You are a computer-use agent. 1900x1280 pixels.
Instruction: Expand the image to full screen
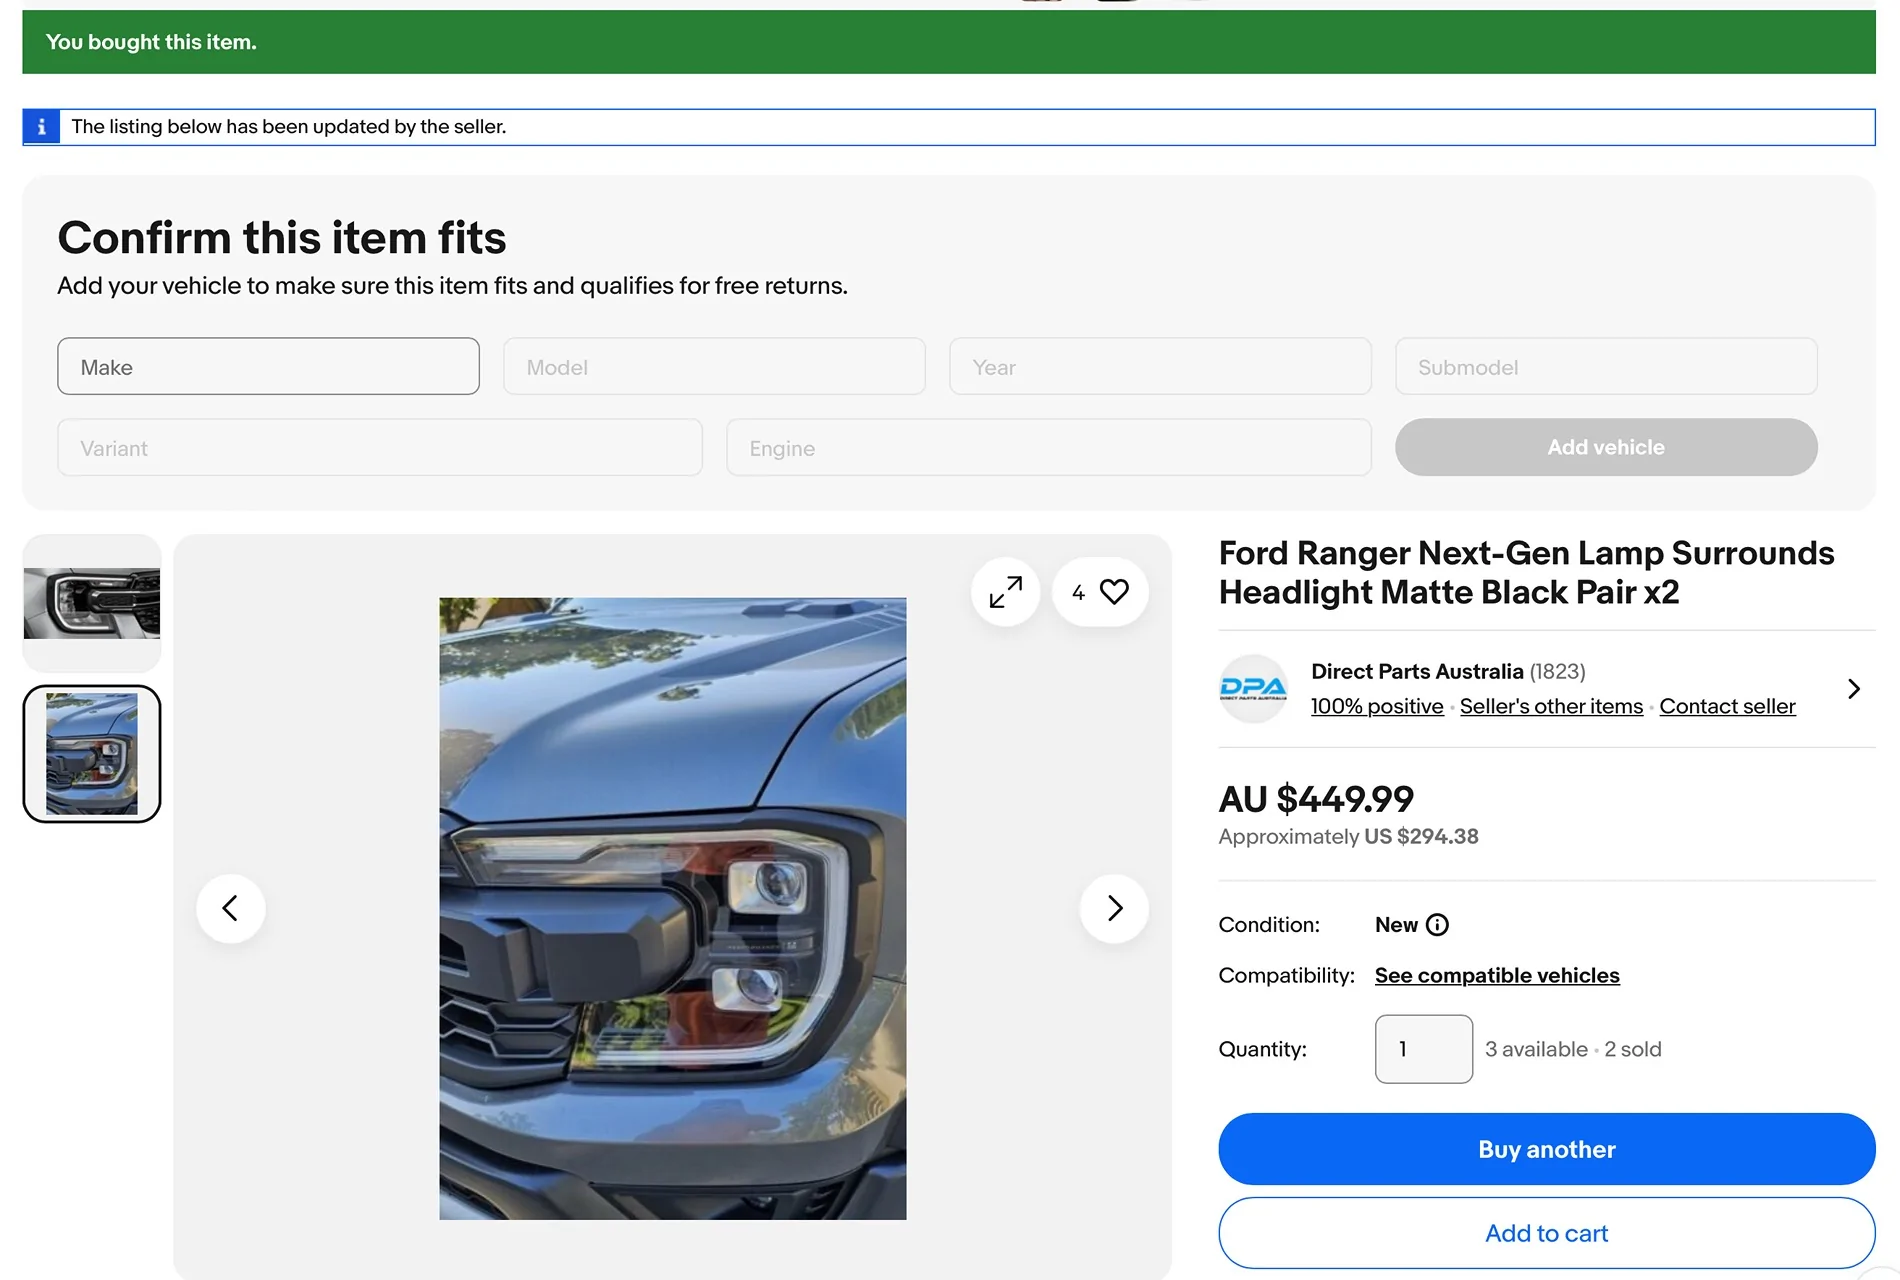pyautogui.click(x=1005, y=592)
